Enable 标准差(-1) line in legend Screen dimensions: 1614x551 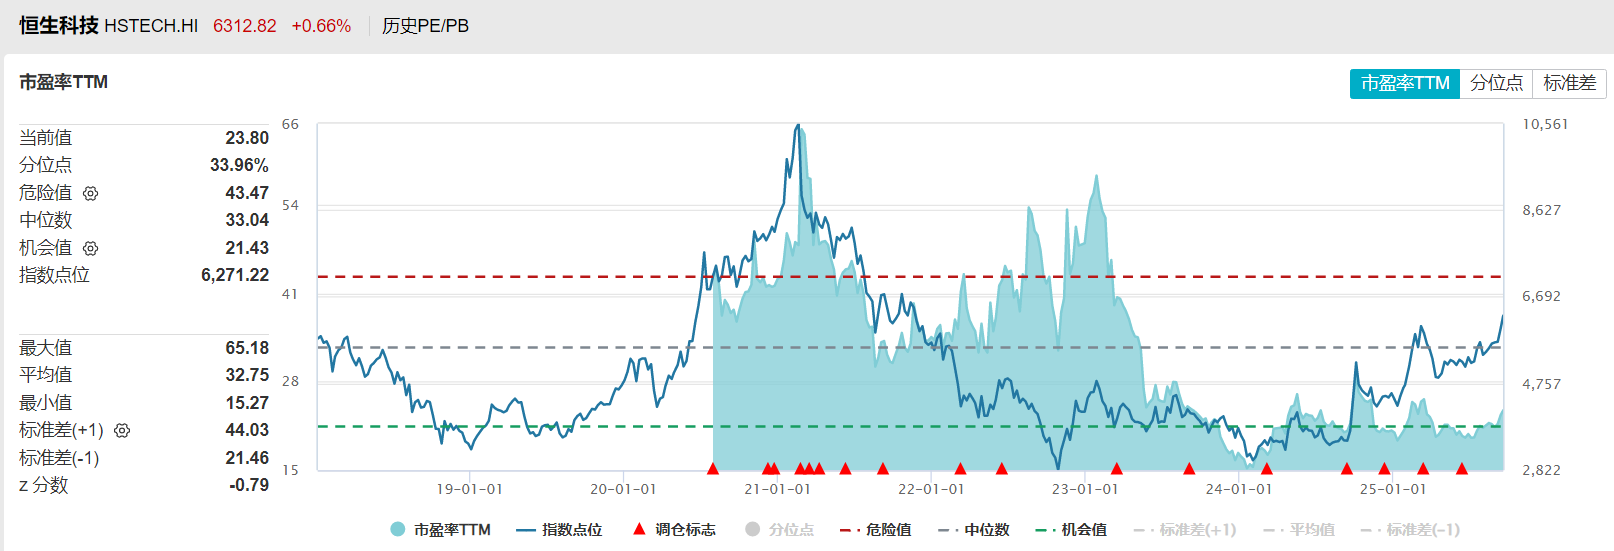coord(1410,530)
